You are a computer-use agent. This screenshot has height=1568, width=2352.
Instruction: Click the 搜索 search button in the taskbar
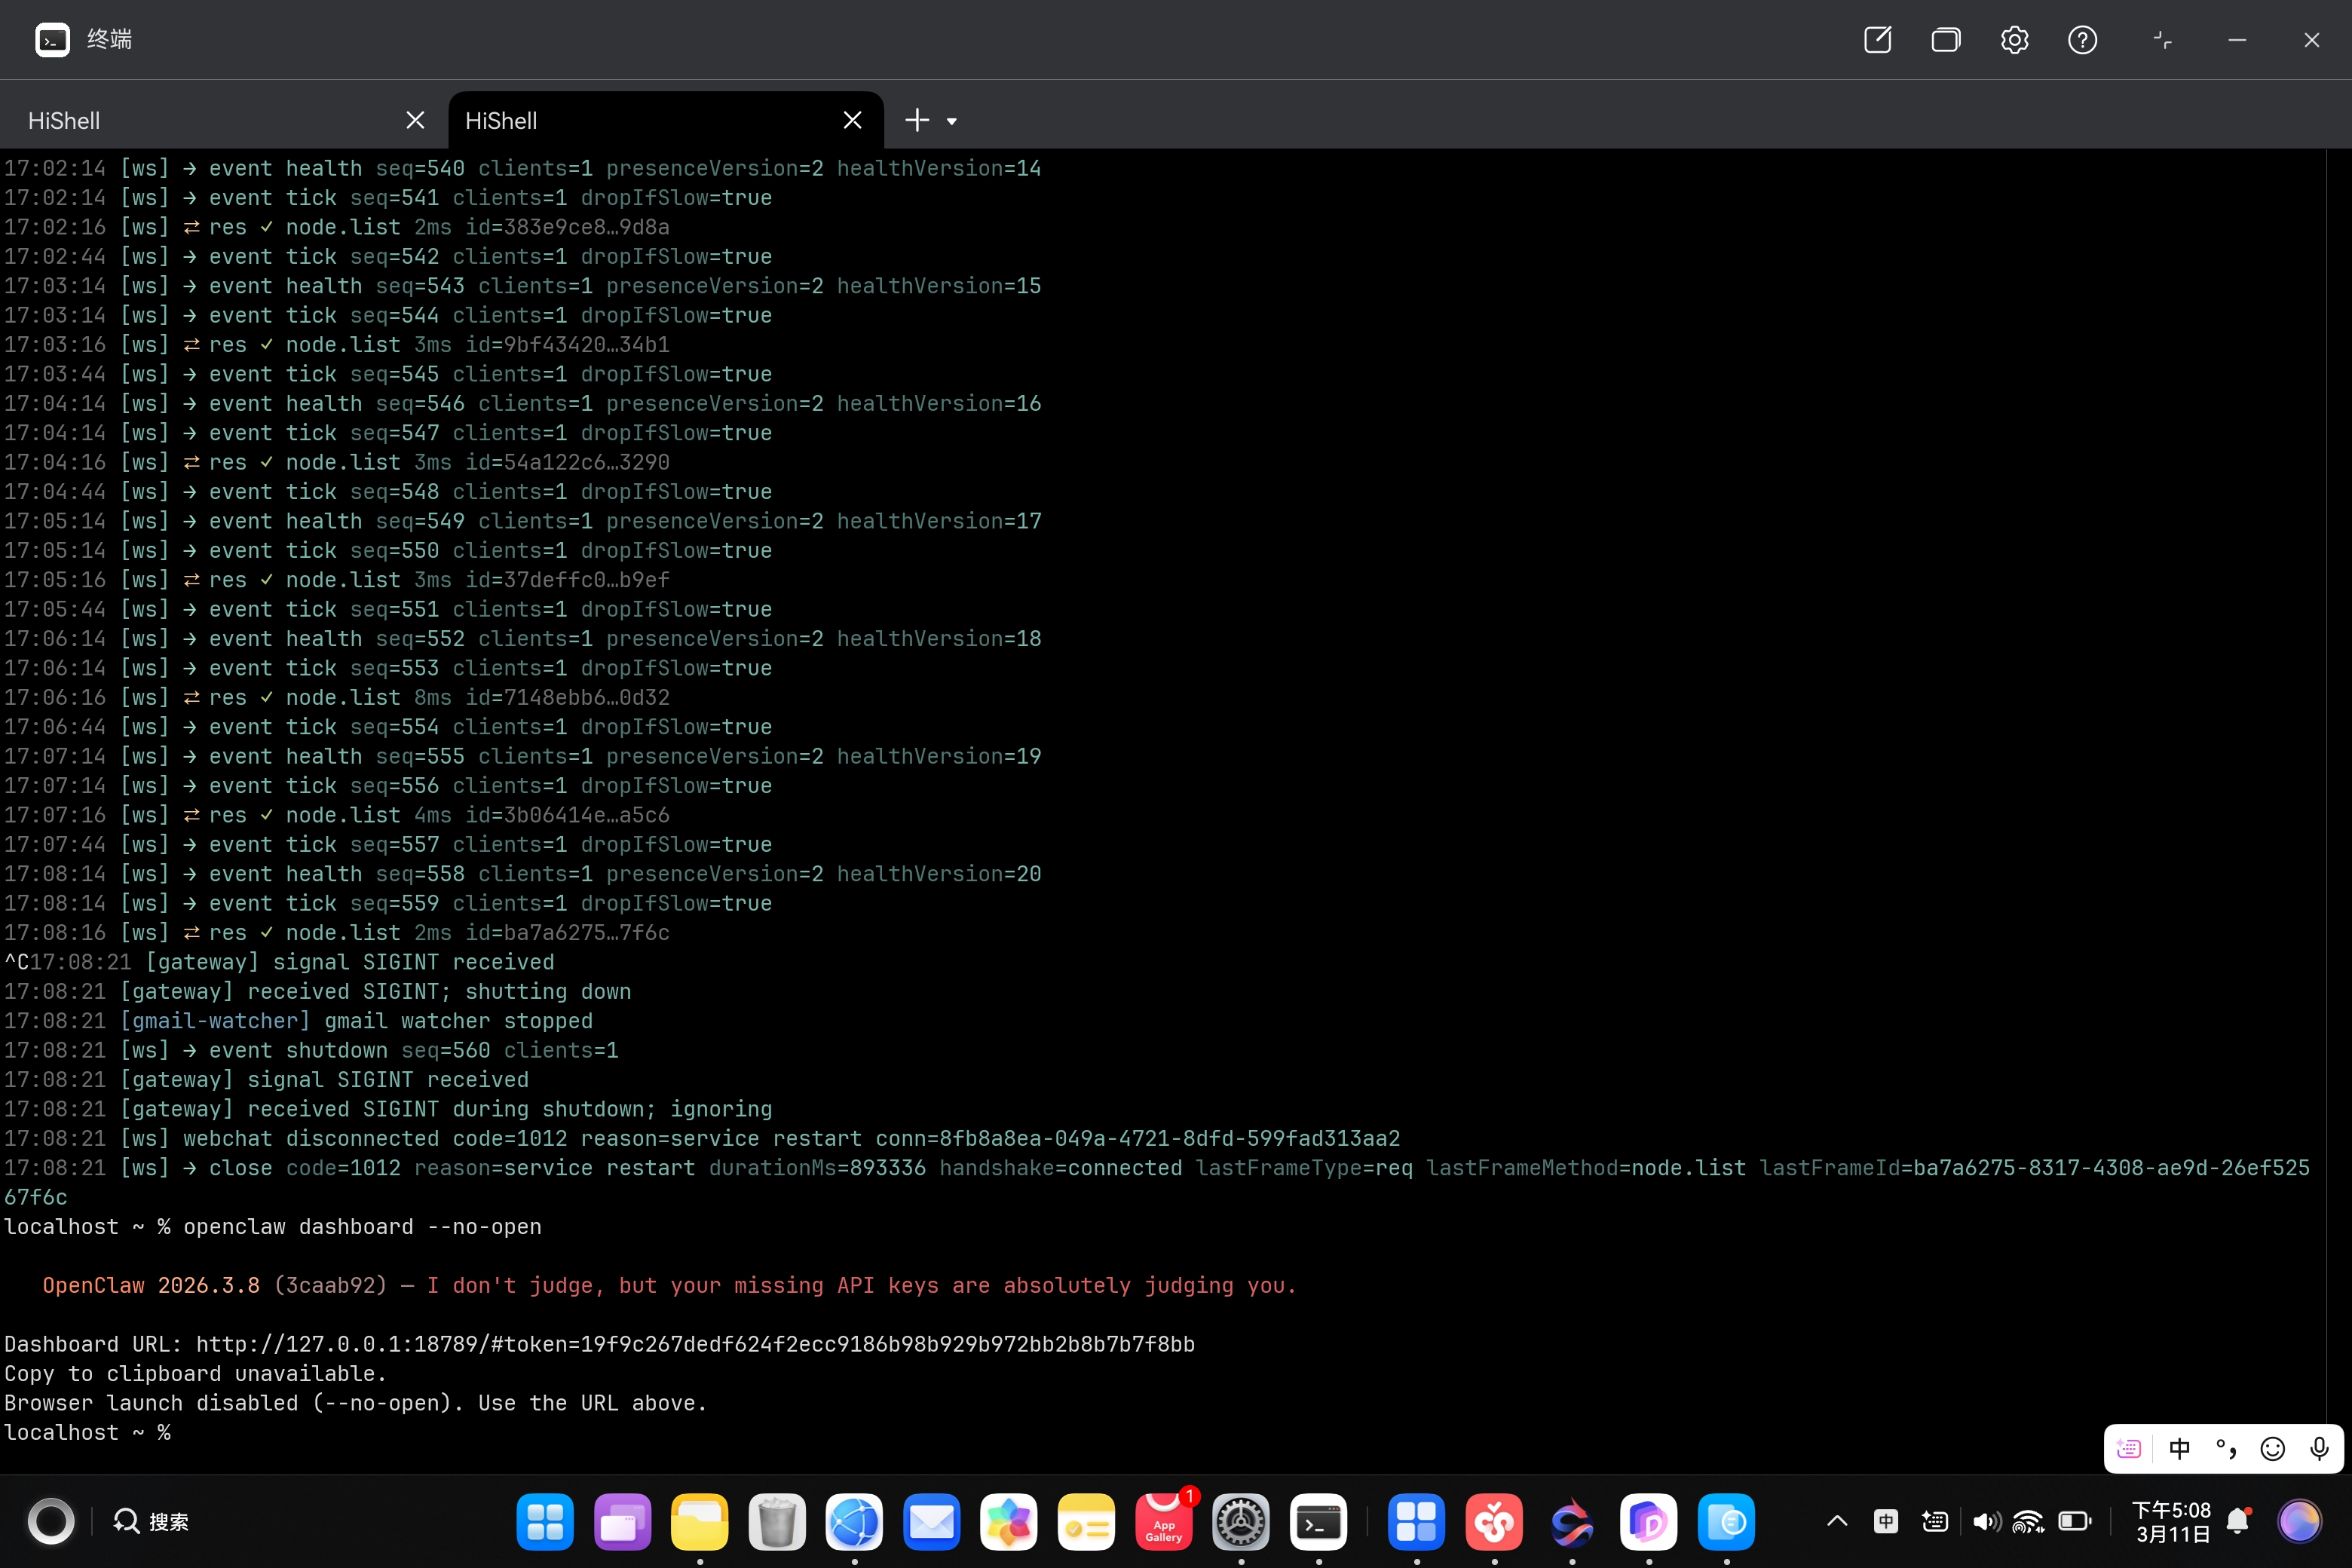(152, 1521)
